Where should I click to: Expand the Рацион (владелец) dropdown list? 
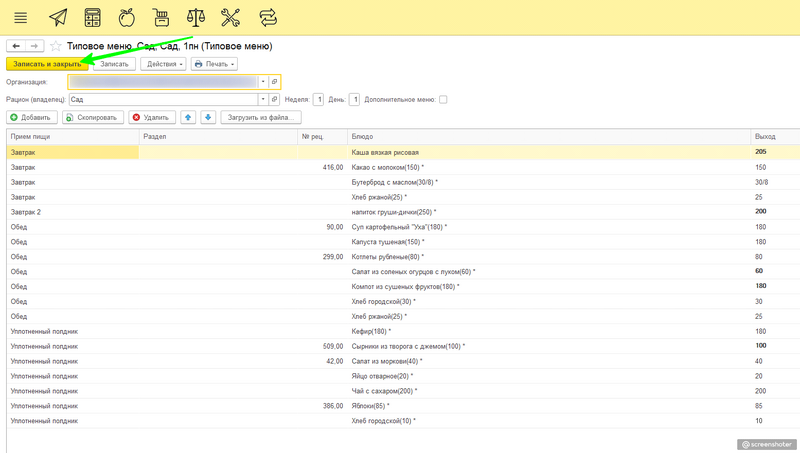(263, 100)
